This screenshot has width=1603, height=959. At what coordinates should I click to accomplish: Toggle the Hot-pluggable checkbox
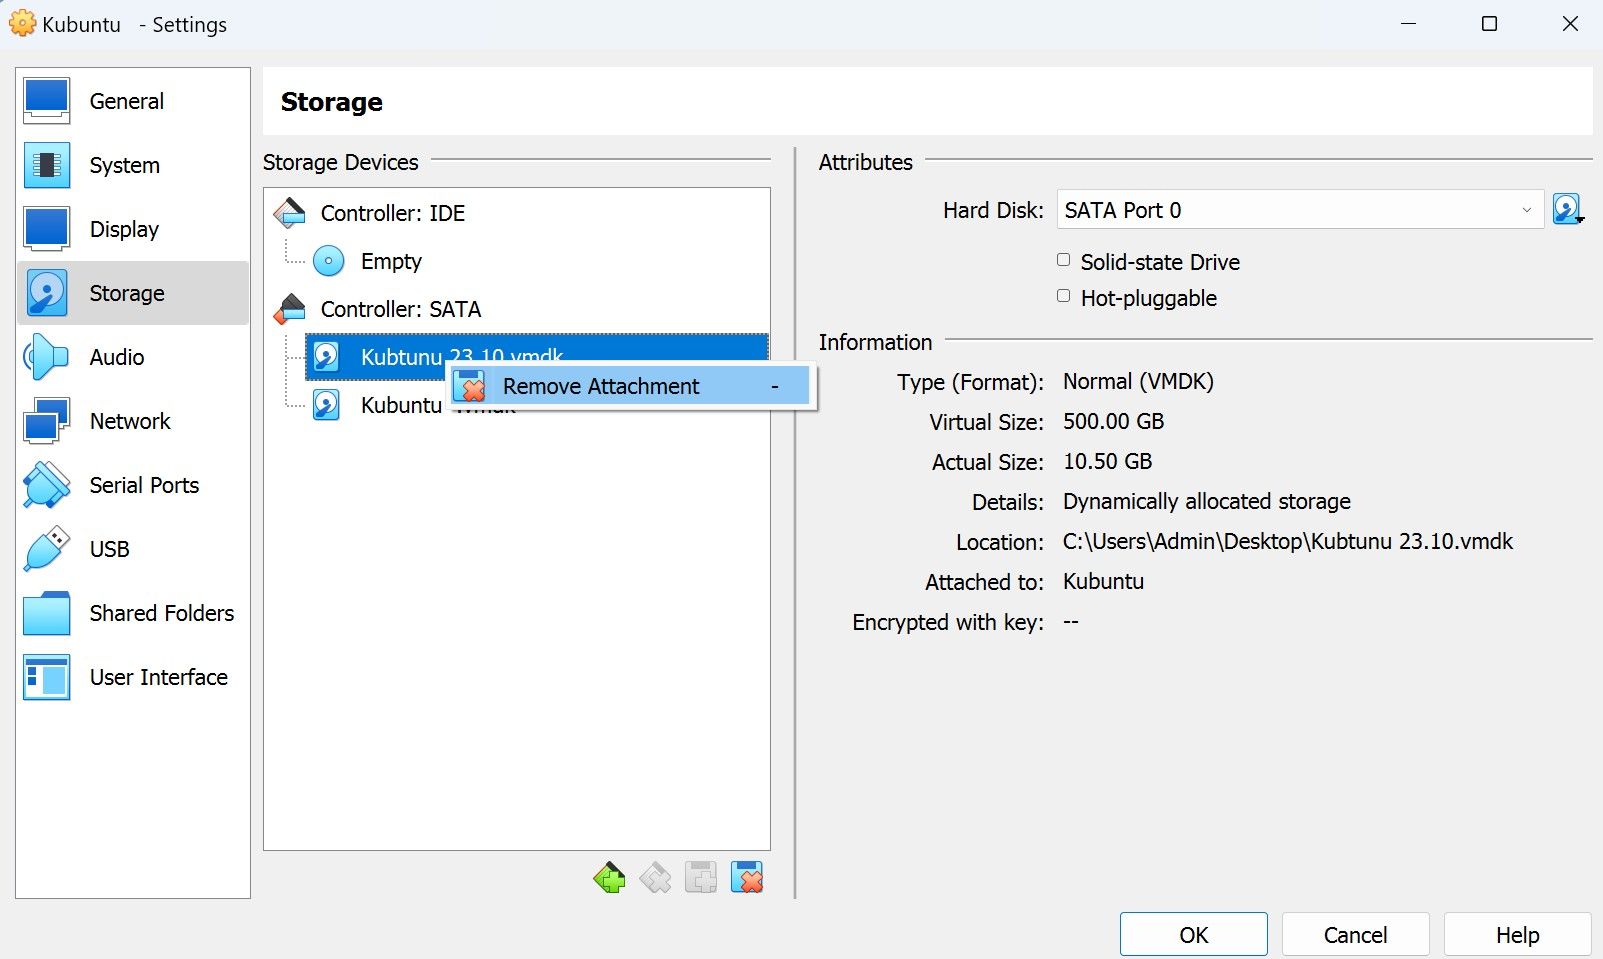1064,297
